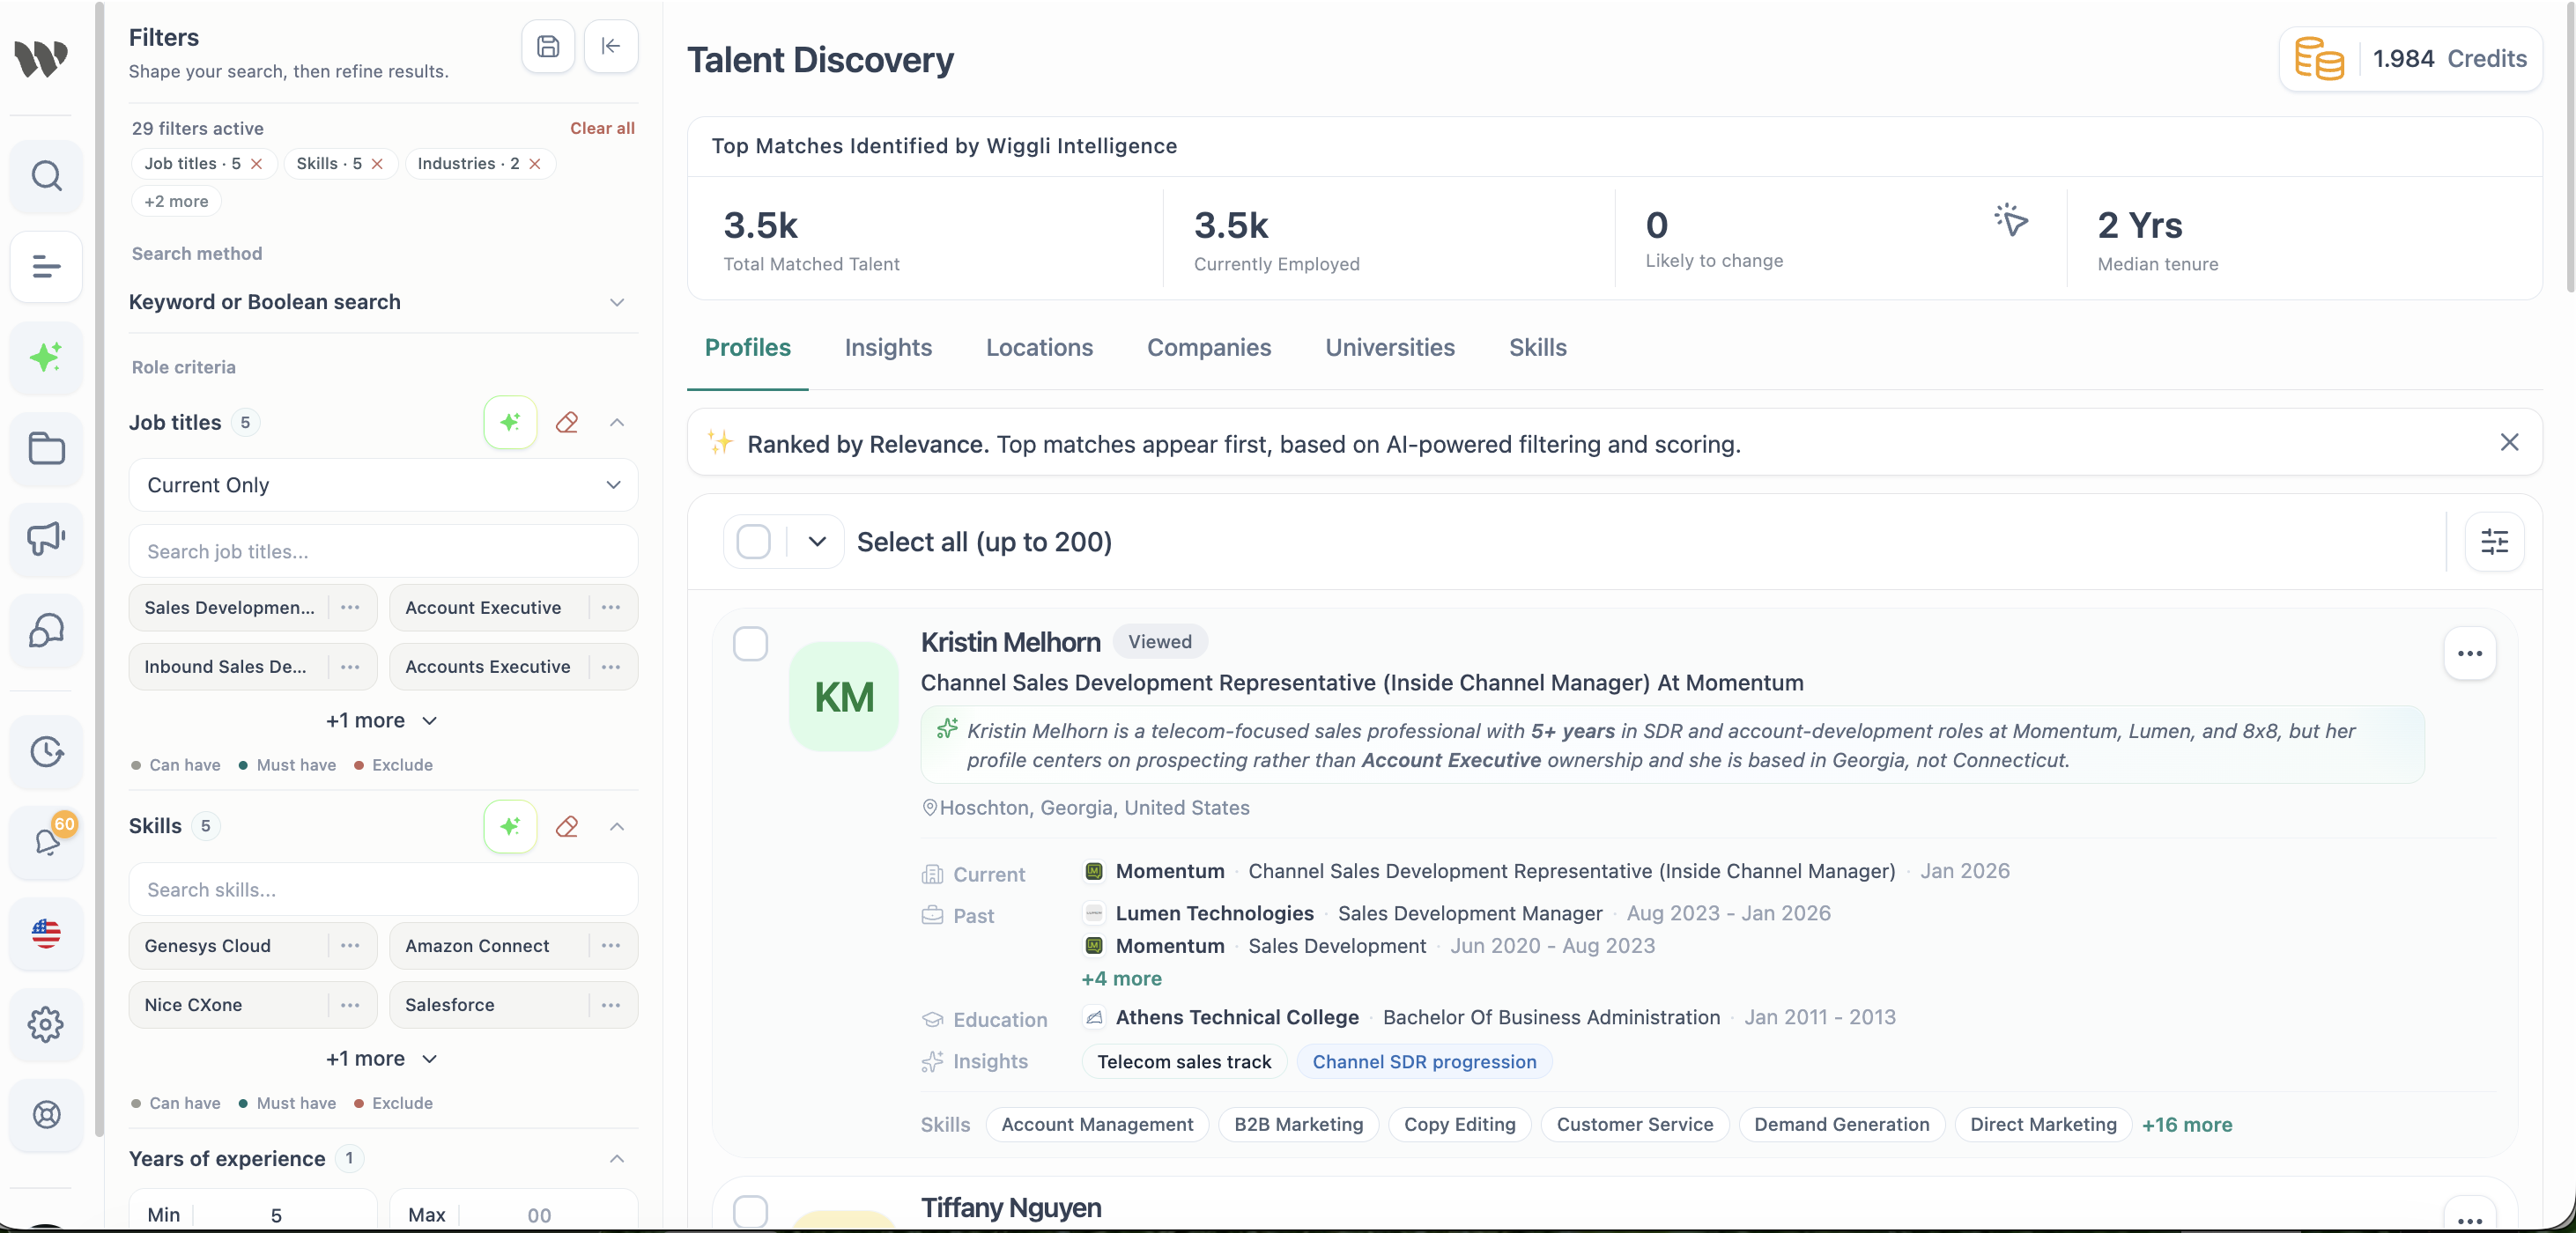The height and width of the screenshot is (1233, 2576).
Task: Select Tiffany Nguyen's profile checkbox
Action: point(750,1211)
